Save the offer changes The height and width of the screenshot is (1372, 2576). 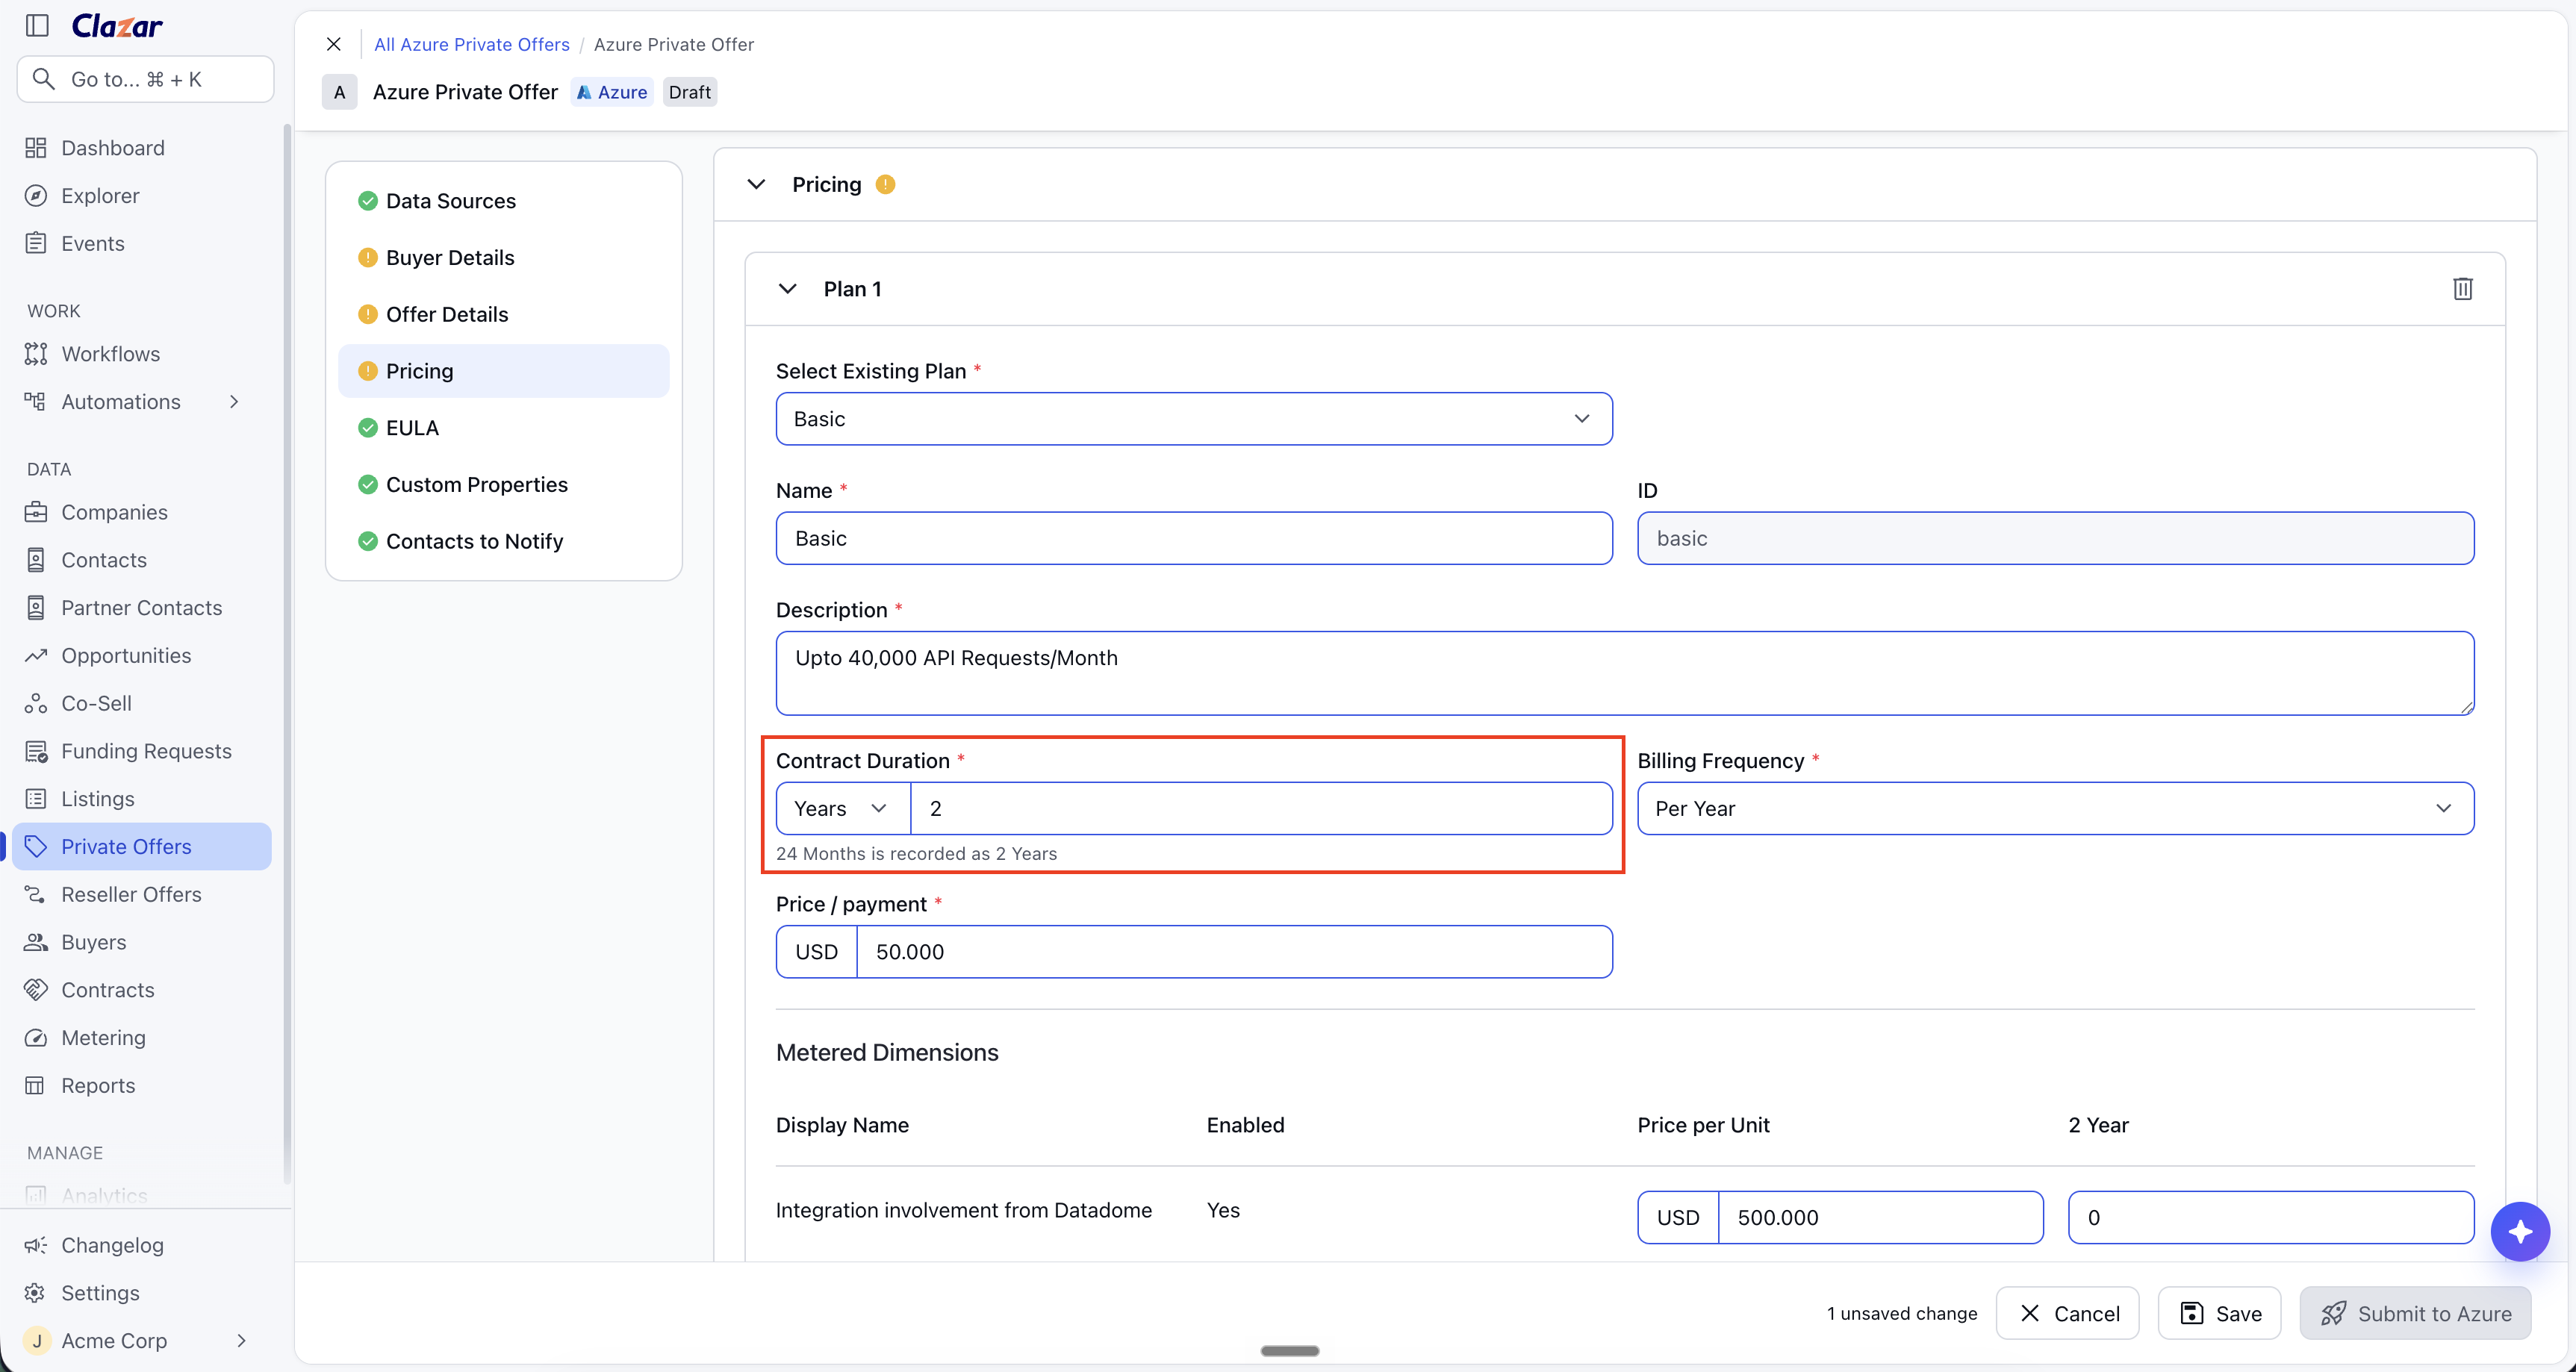2219,1313
